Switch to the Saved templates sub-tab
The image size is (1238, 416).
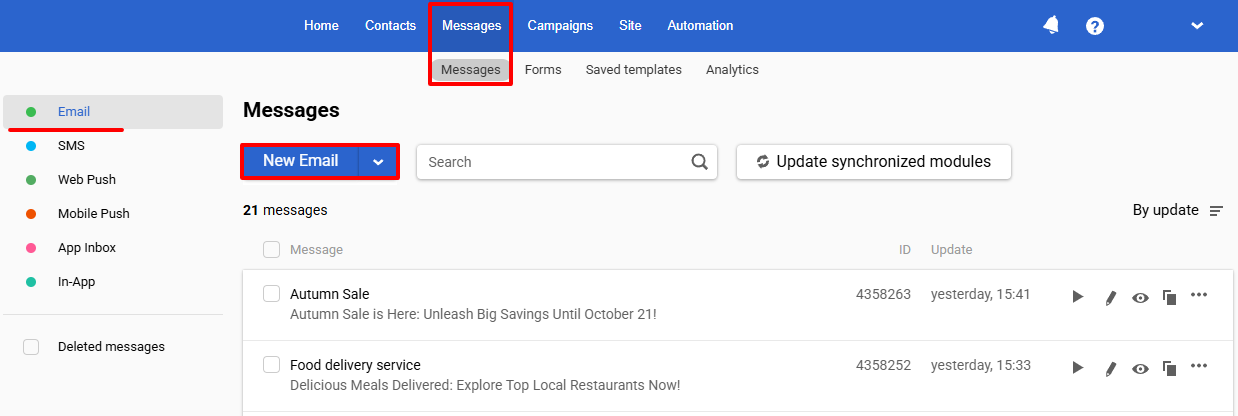(x=634, y=70)
